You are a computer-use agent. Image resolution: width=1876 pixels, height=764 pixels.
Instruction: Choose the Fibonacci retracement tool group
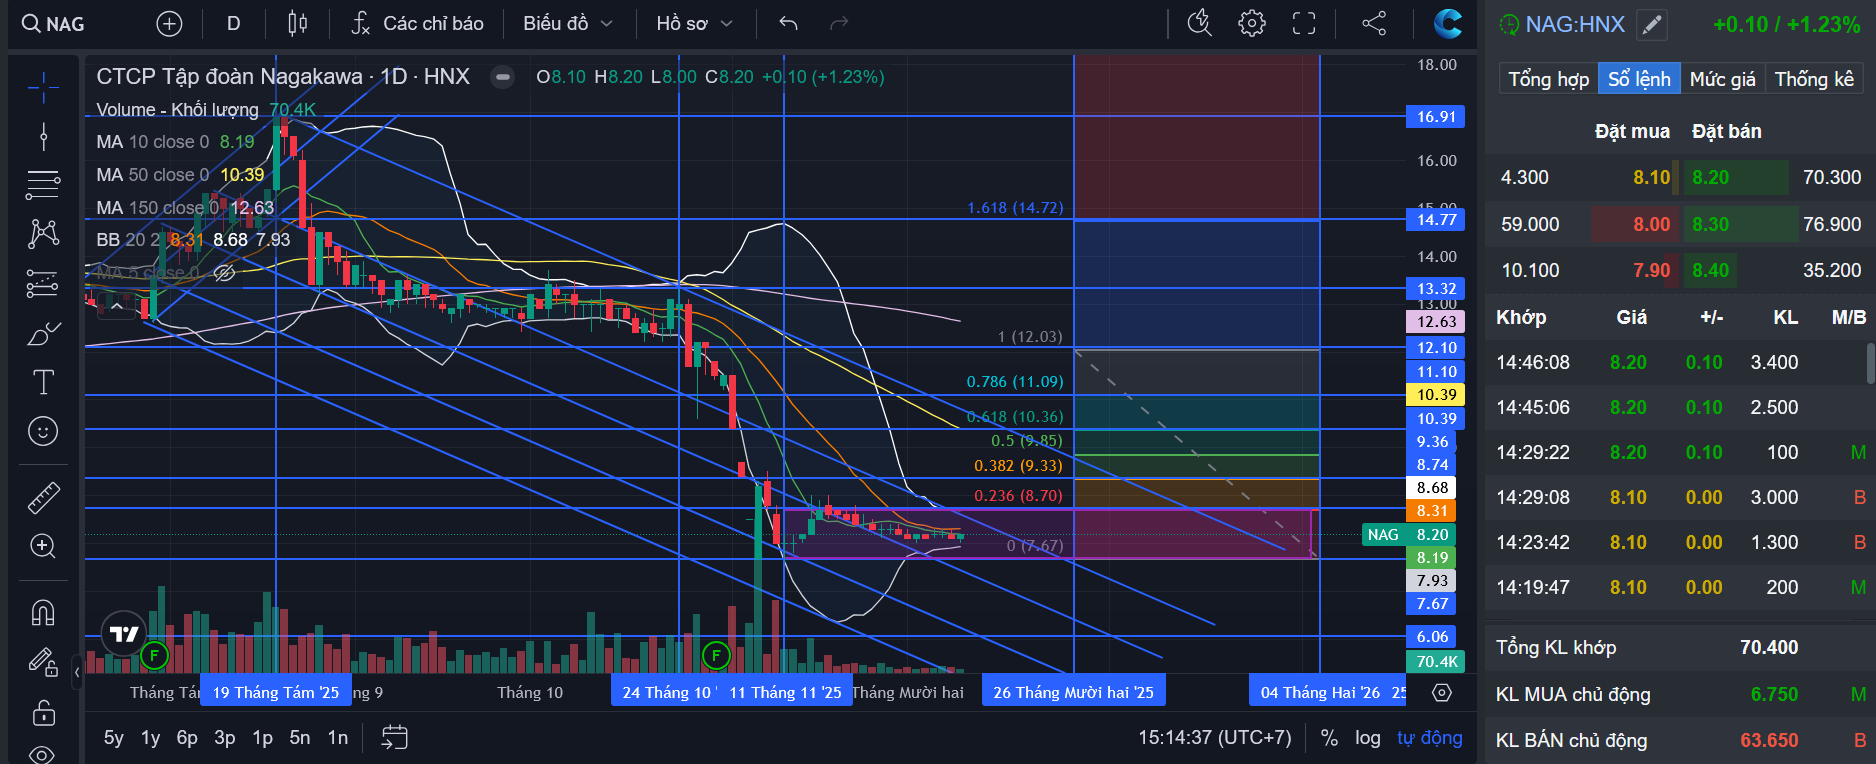coord(43,184)
